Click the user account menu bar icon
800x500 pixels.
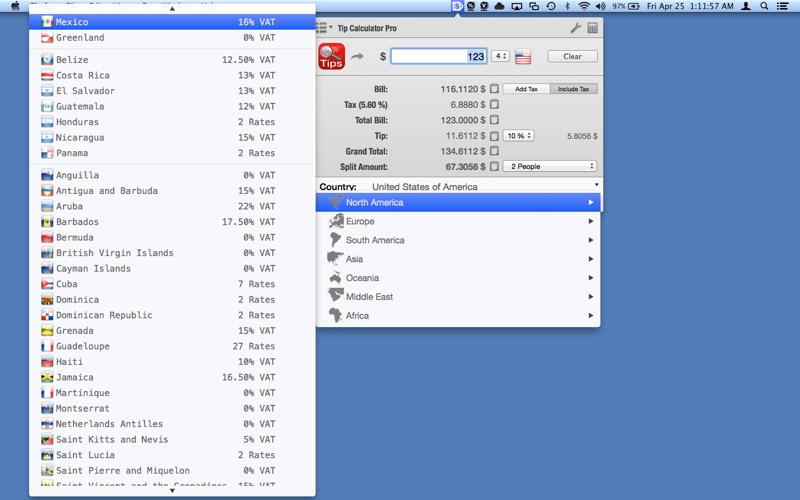[x=746, y=6]
